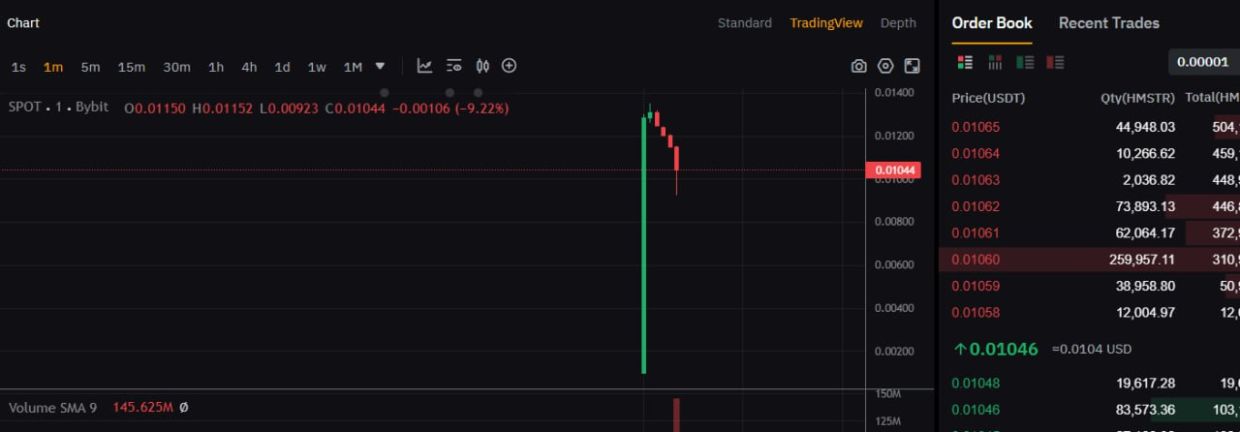Select the 15m timeframe

131,67
